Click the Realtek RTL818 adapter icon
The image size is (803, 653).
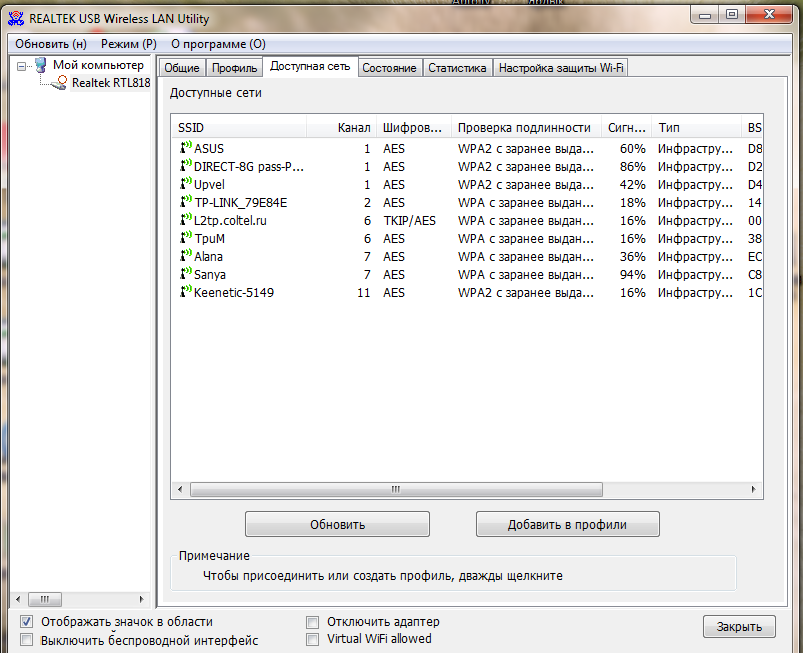pyautogui.click(x=60, y=83)
